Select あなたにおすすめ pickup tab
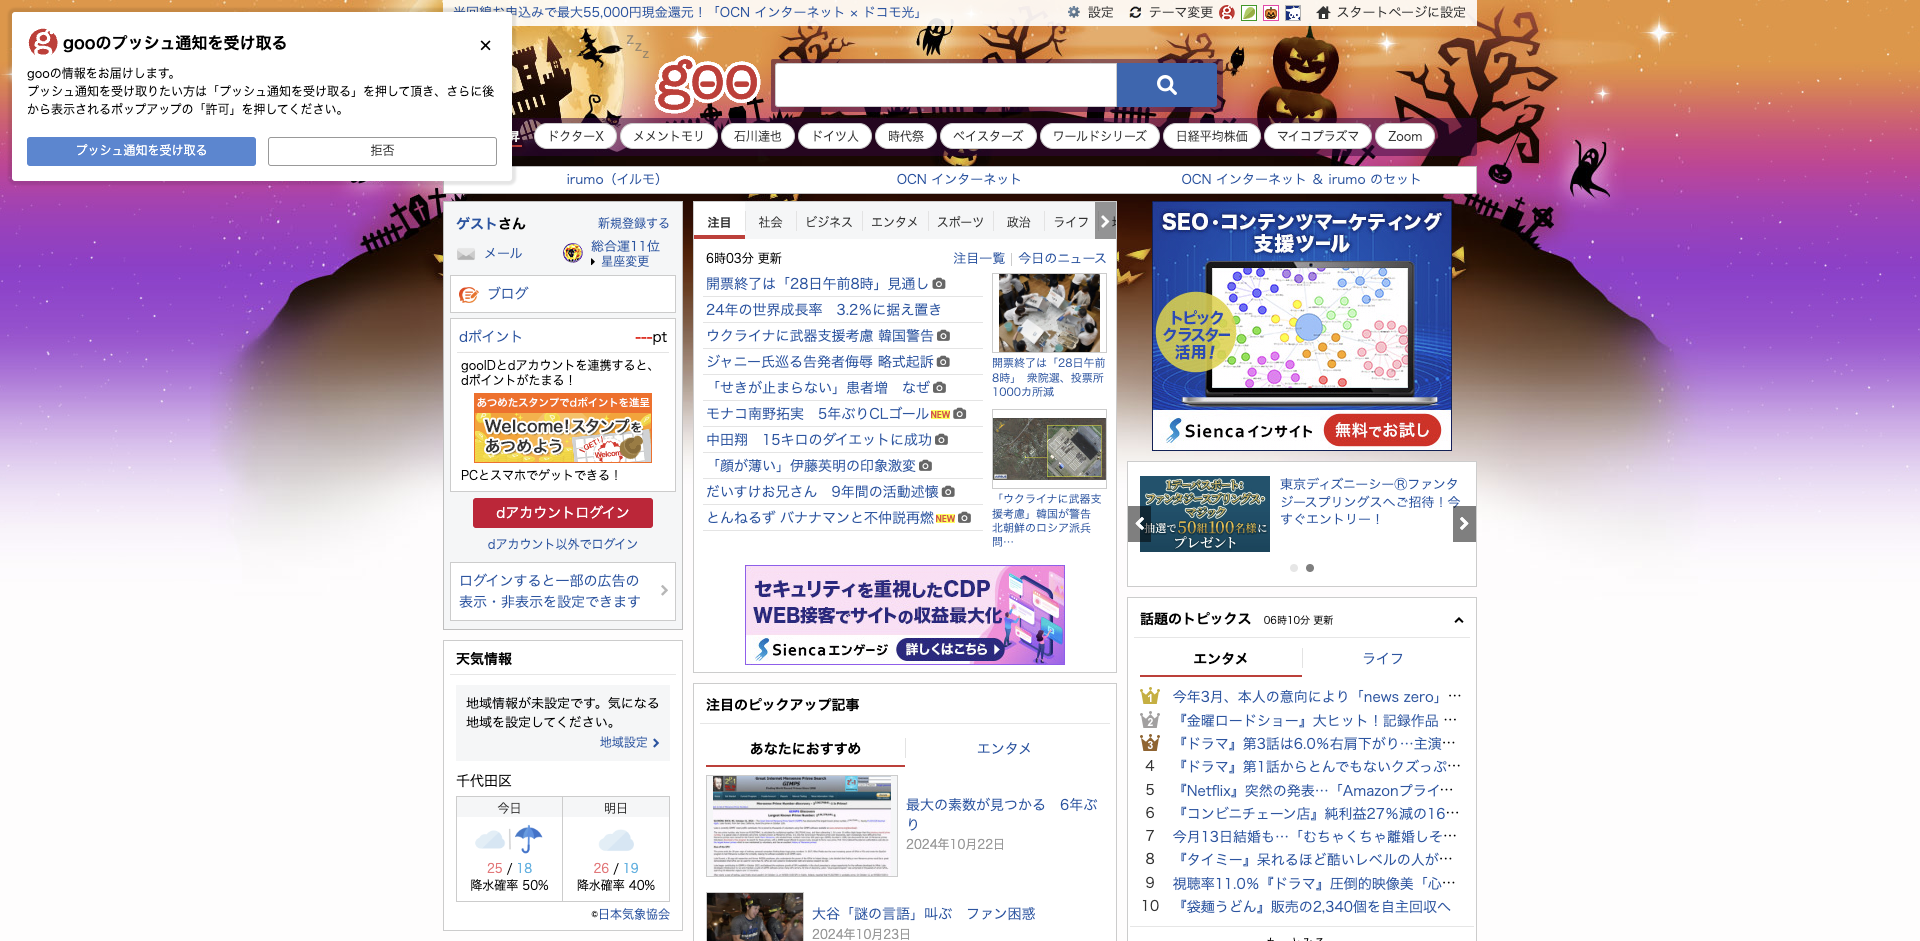The width and height of the screenshot is (1920, 941). 805,748
